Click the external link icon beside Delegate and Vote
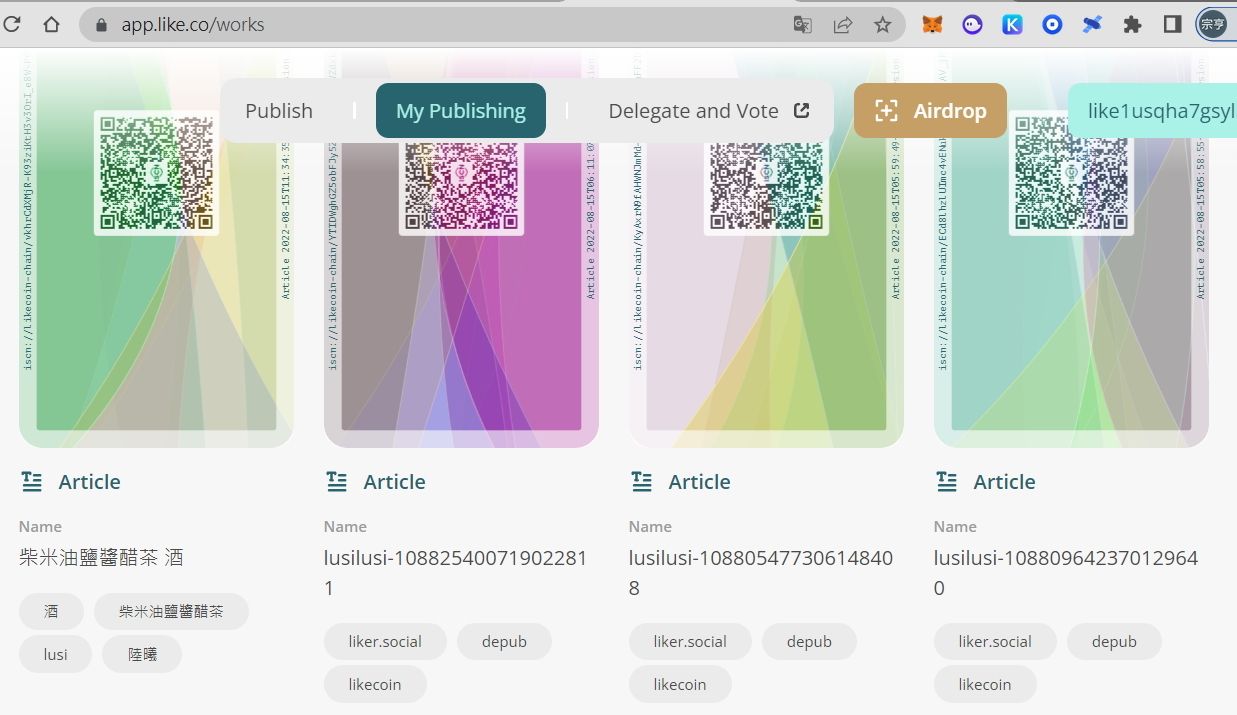The width and height of the screenshot is (1237, 715). click(801, 111)
